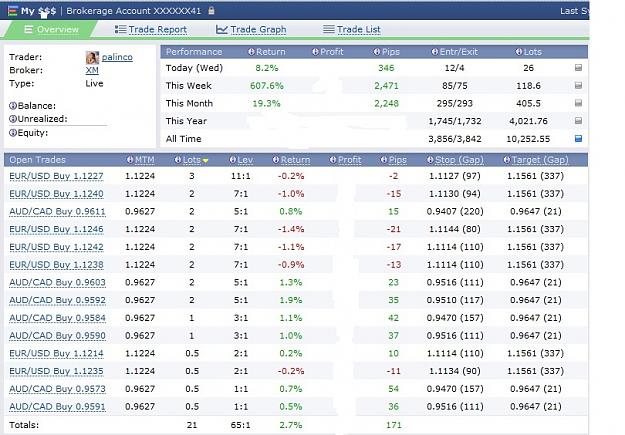Click the info icon next to Unrealized

[x=13, y=119]
